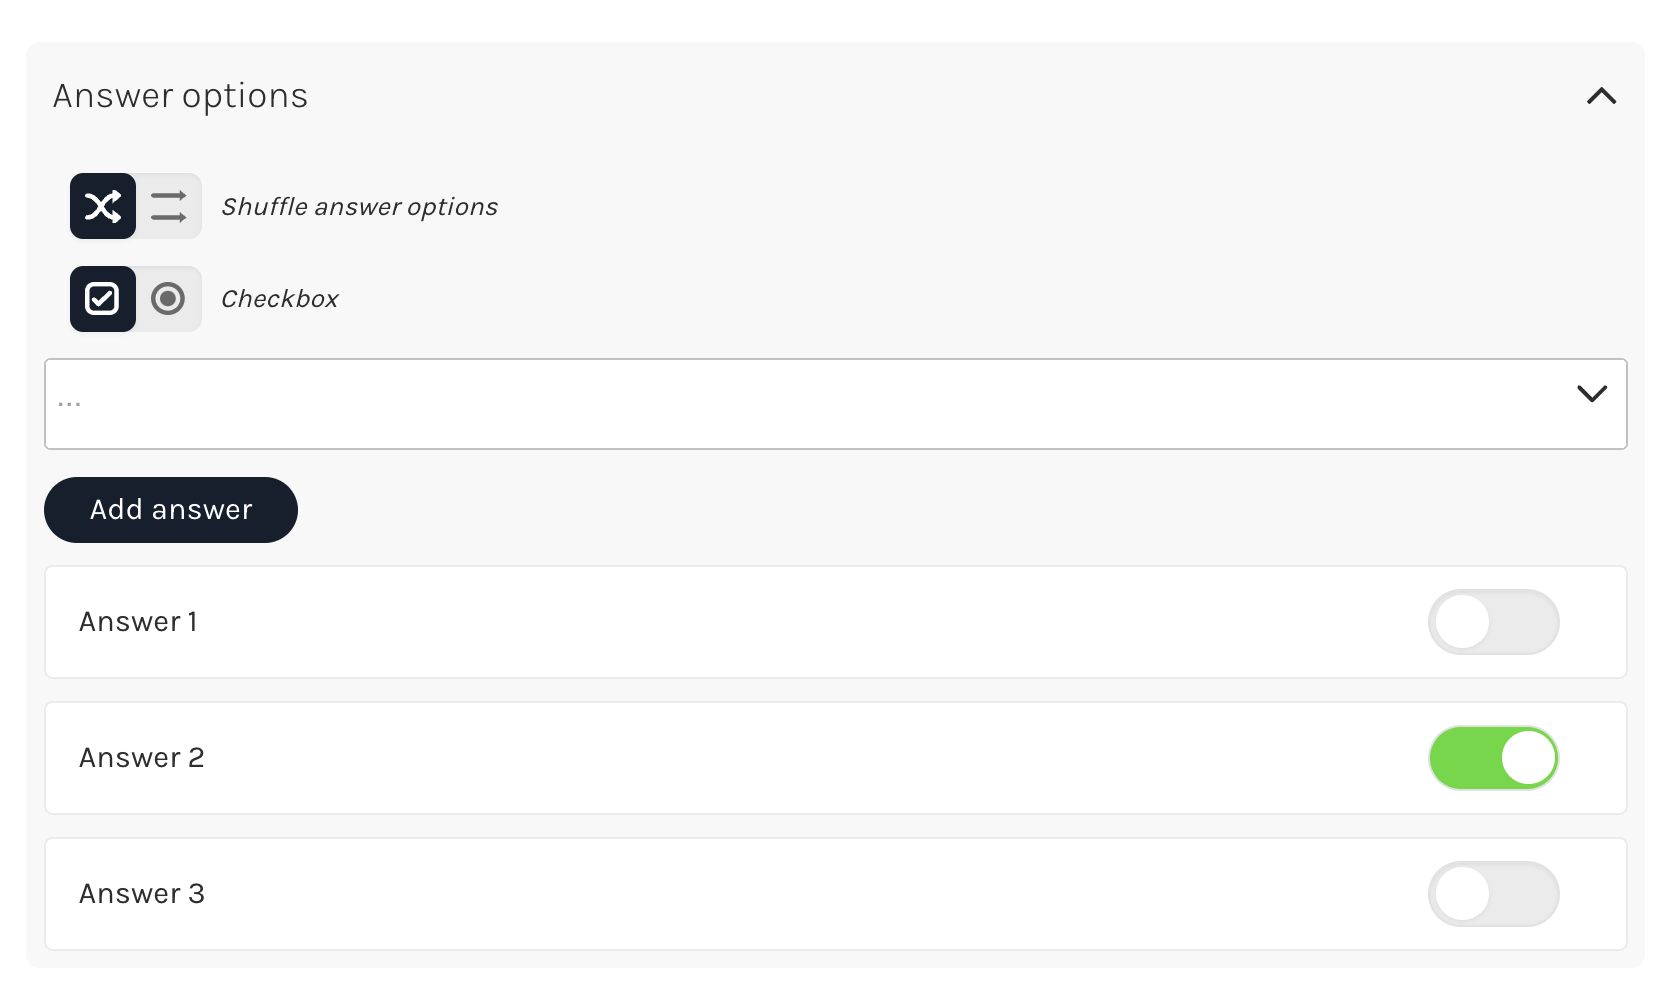The width and height of the screenshot is (1674, 984).
Task: Select the sequential order arrows icon
Action: click(x=168, y=206)
